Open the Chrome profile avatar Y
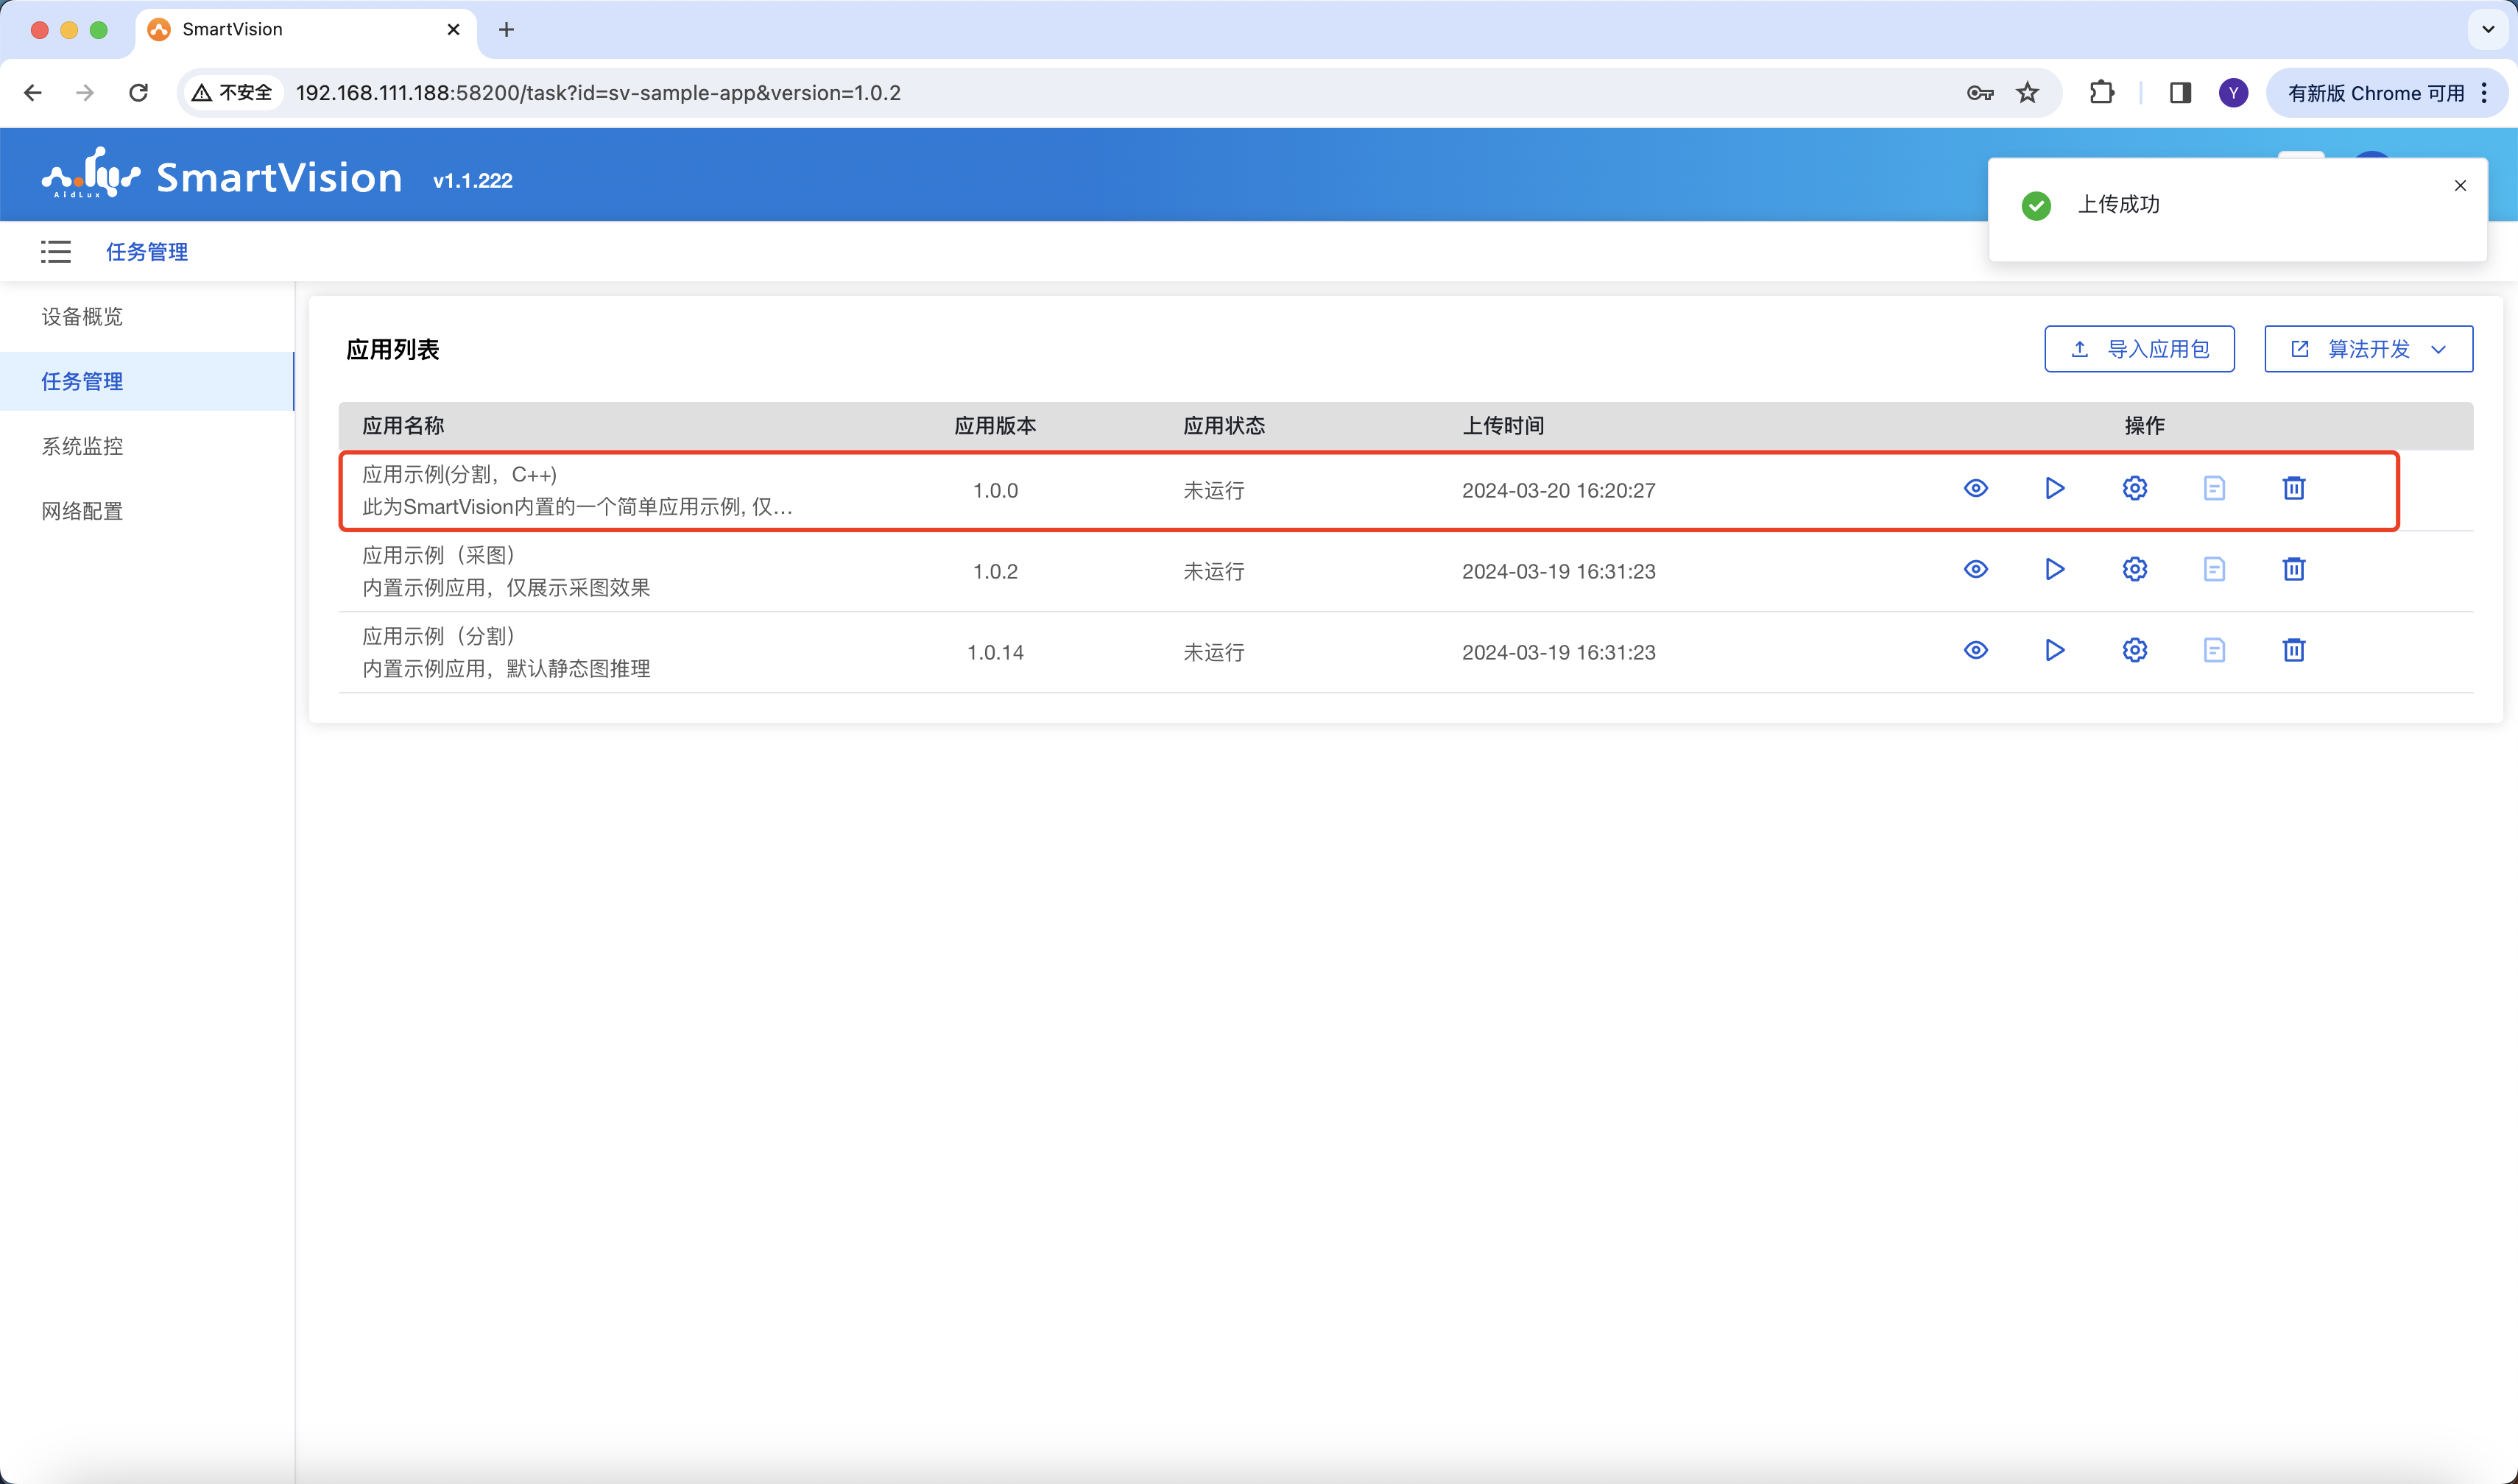 2233,93
